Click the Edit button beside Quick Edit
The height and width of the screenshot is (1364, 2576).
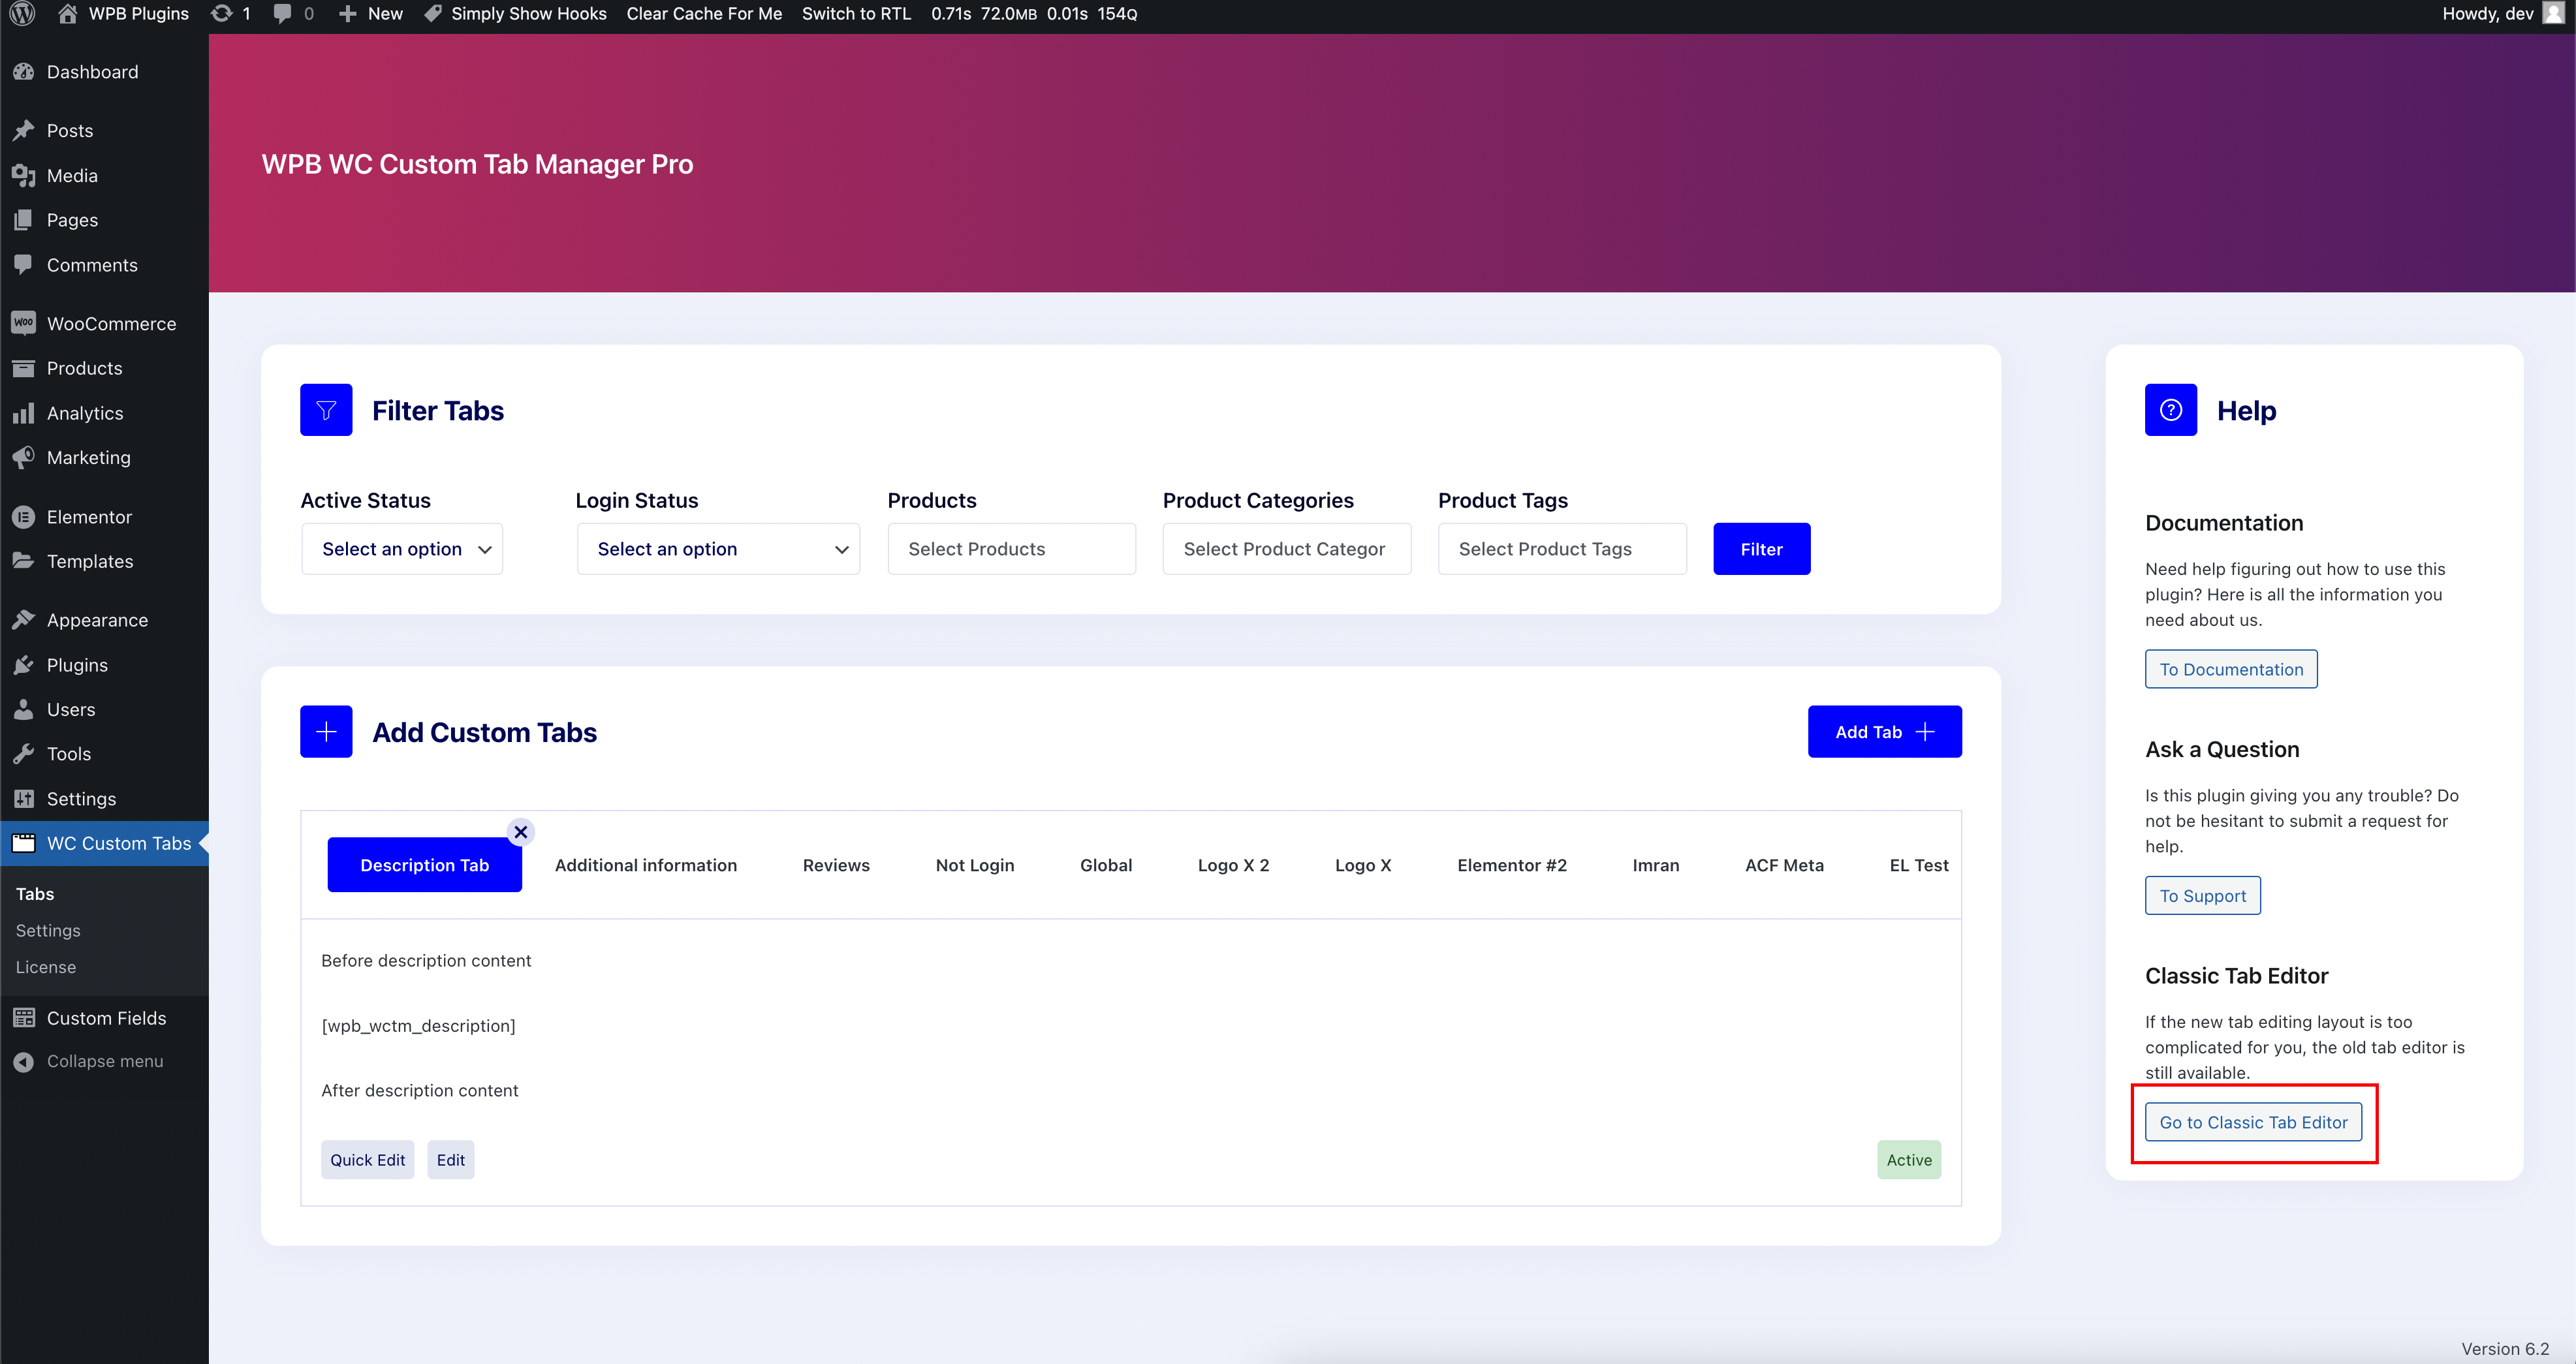click(x=450, y=1160)
